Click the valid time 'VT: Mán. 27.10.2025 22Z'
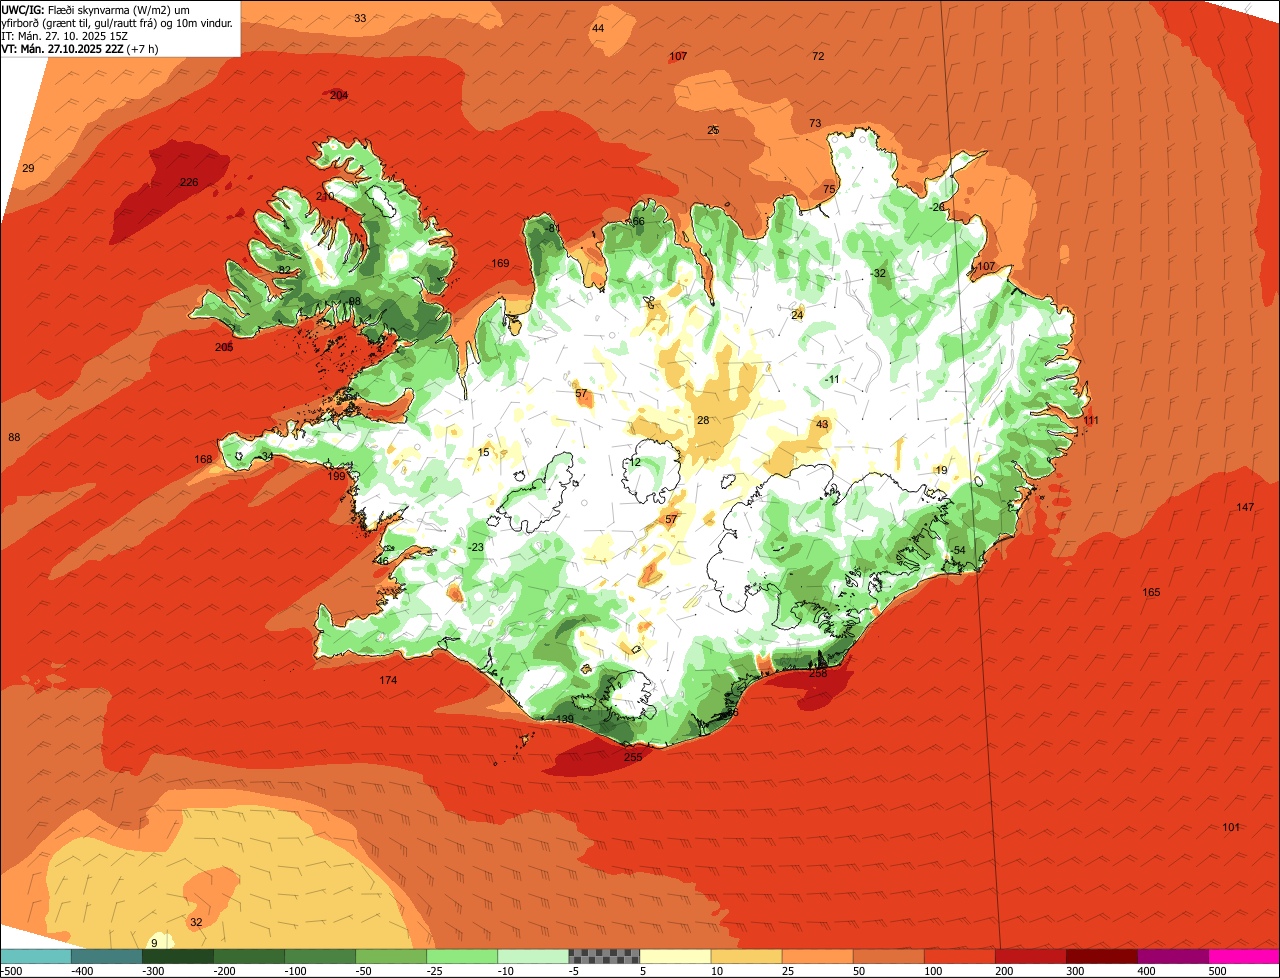Viewport: 1280px width, 978px height. (x=63, y=48)
